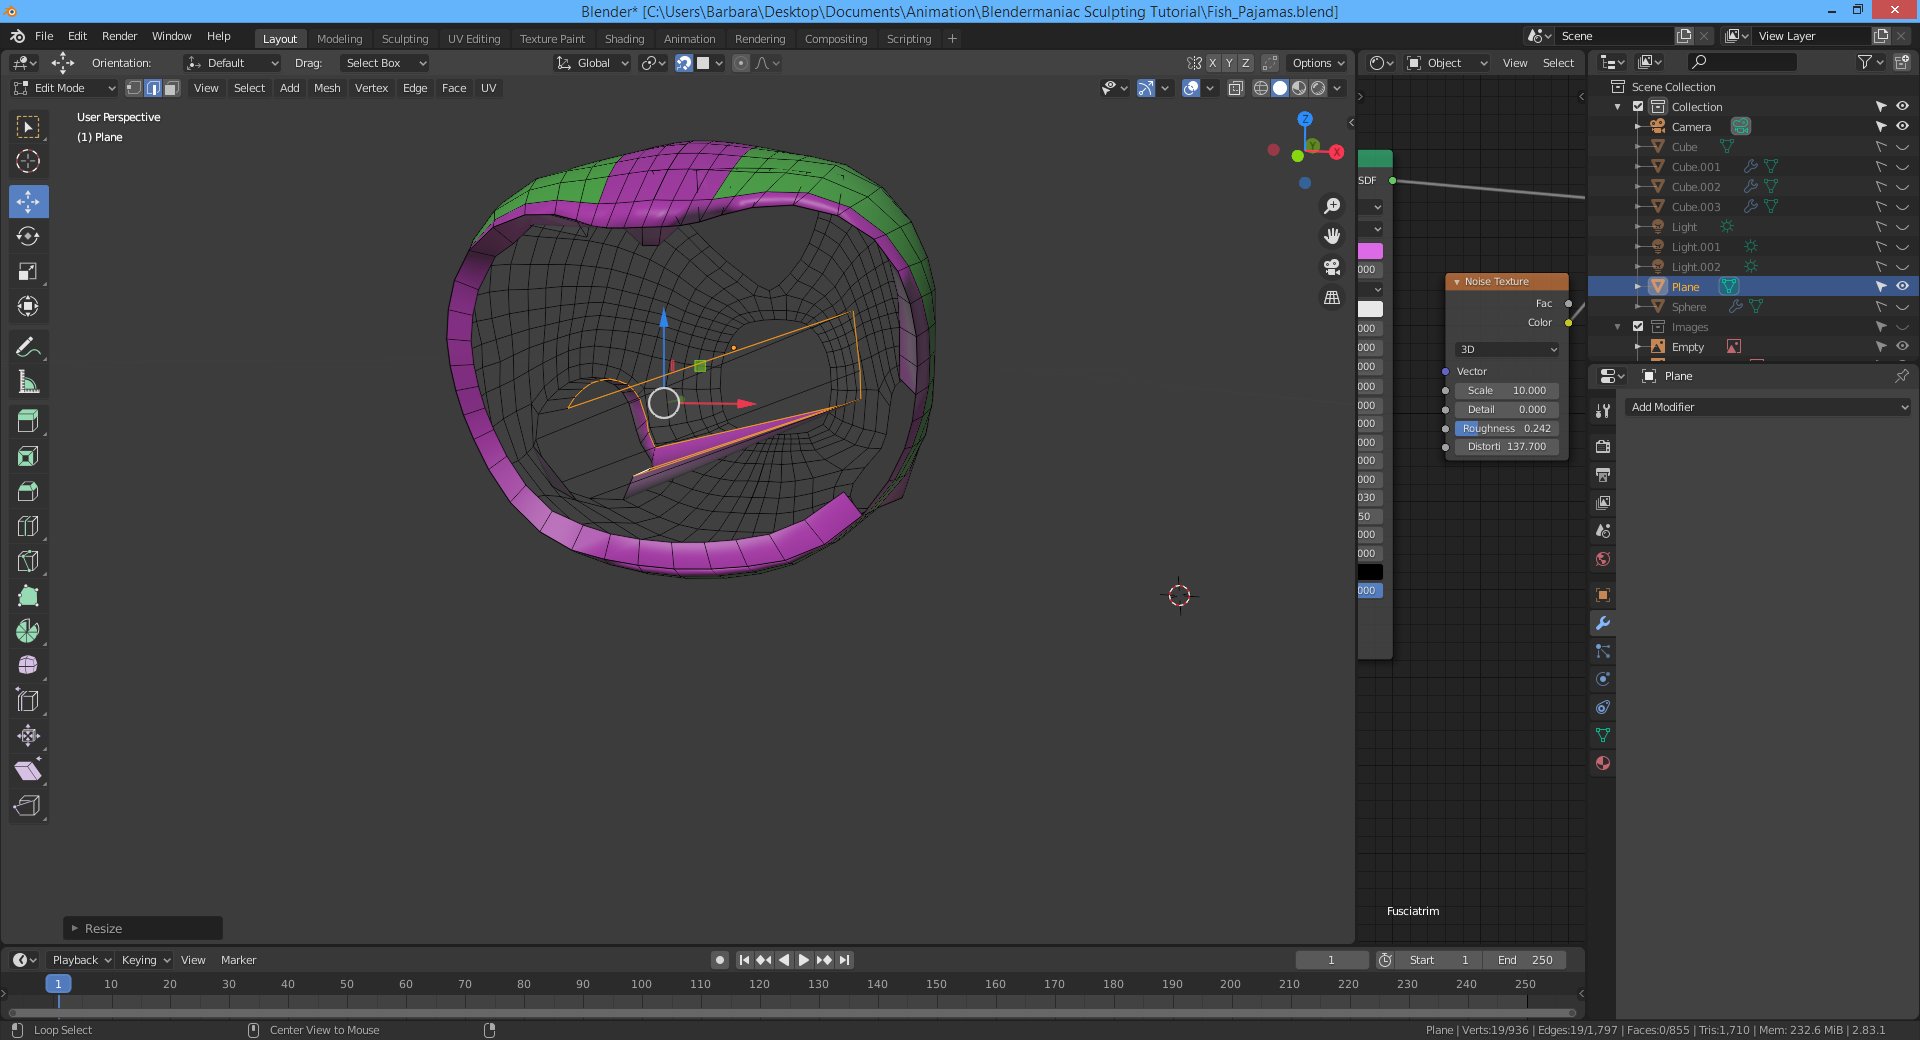Choose the Extrude Region tool
The image size is (1920, 1040).
point(28,422)
